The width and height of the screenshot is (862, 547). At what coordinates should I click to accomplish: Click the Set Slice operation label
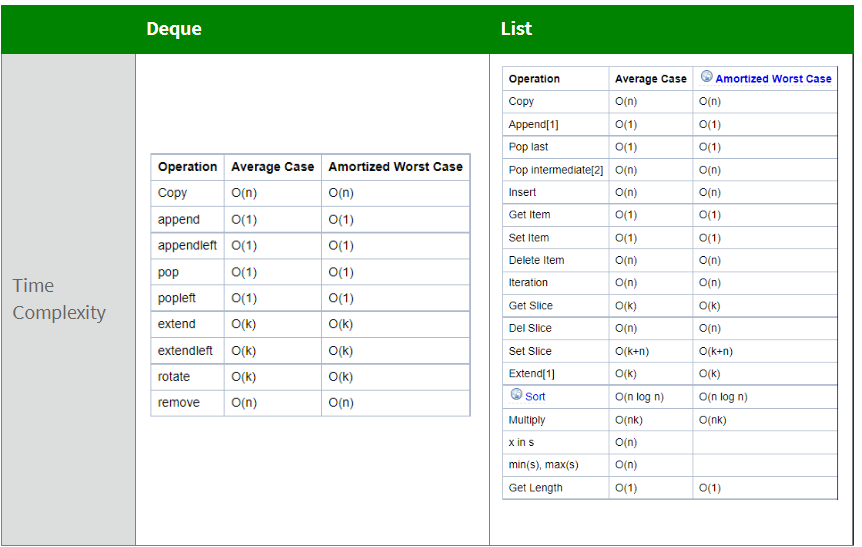tap(530, 351)
